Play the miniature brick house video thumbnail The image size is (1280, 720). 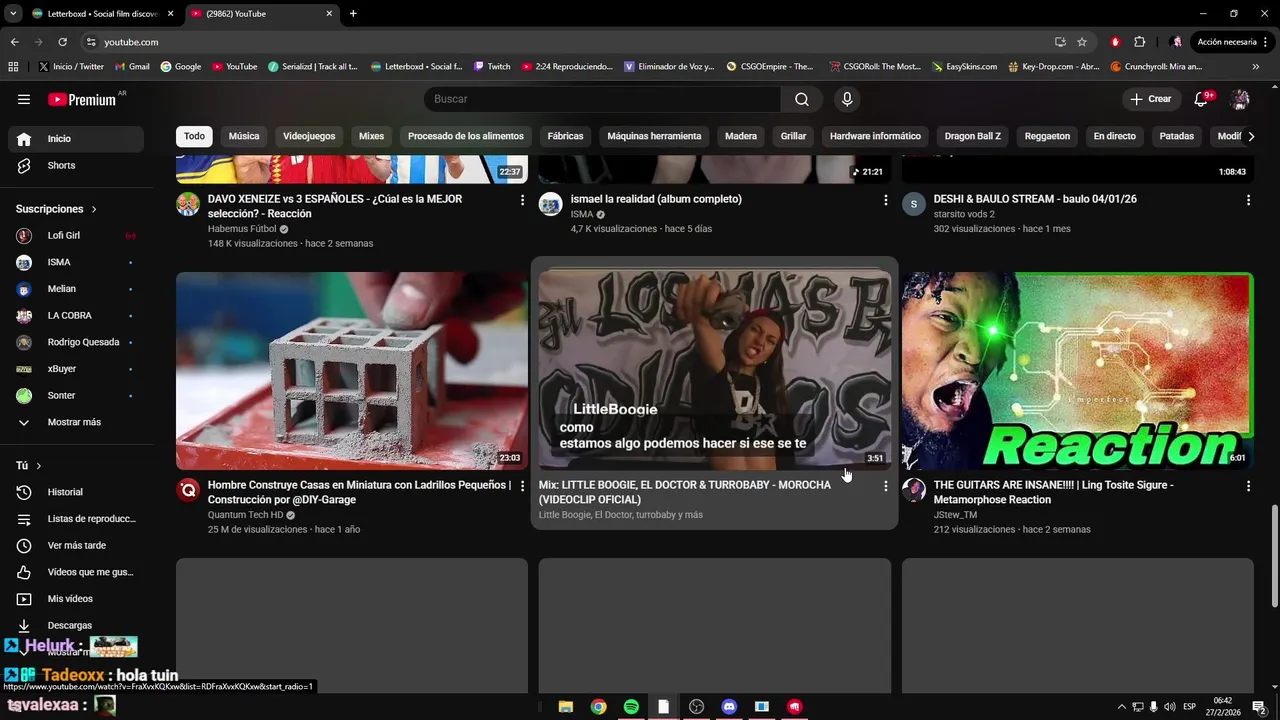352,371
